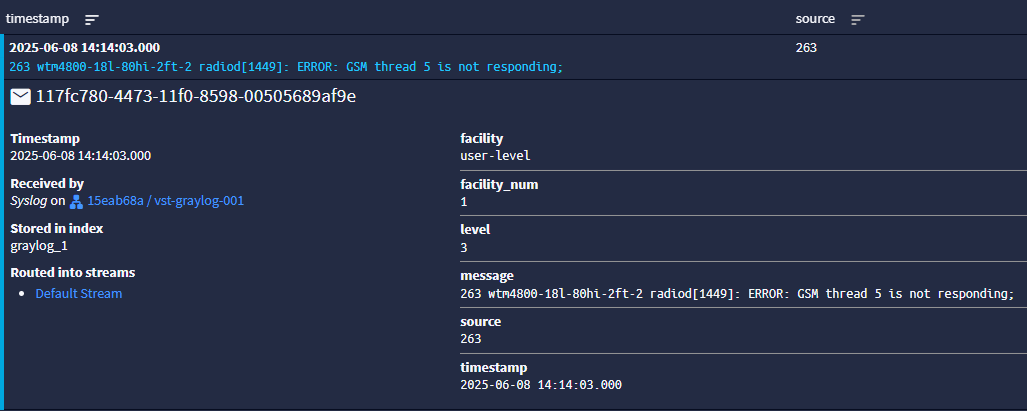Click the level field label
This screenshot has height=411, width=1027.
click(x=475, y=229)
